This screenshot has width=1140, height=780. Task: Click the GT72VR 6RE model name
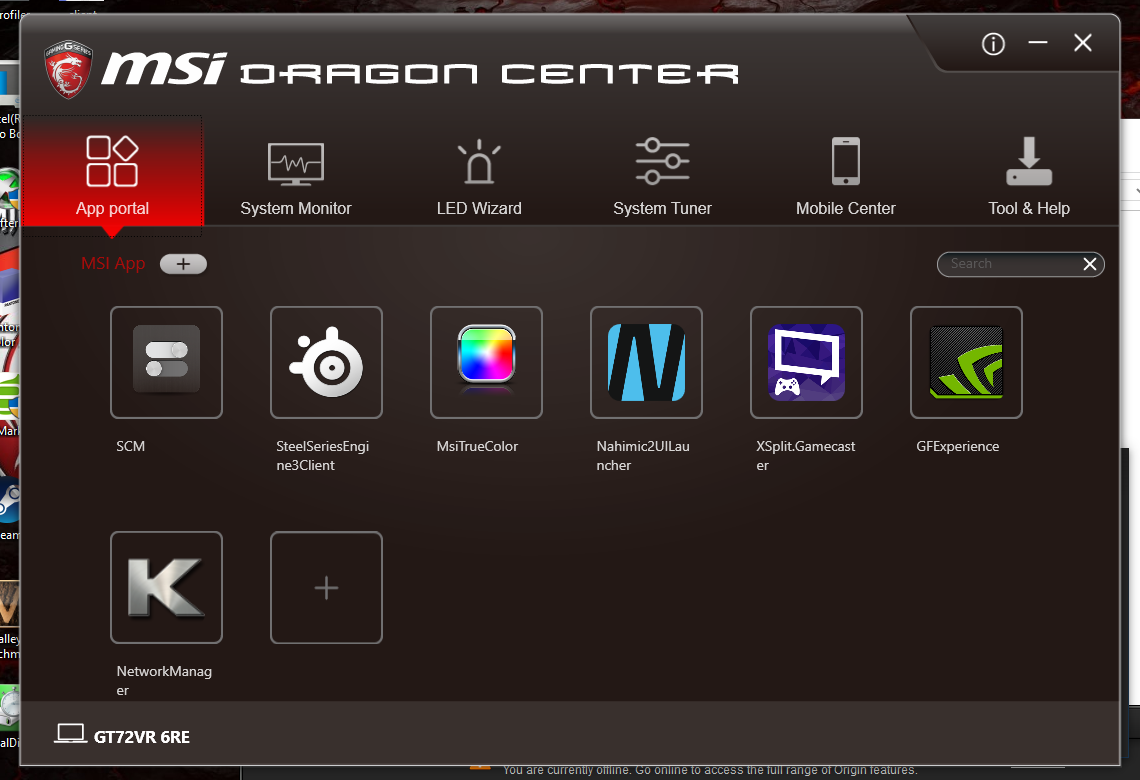(x=142, y=737)
